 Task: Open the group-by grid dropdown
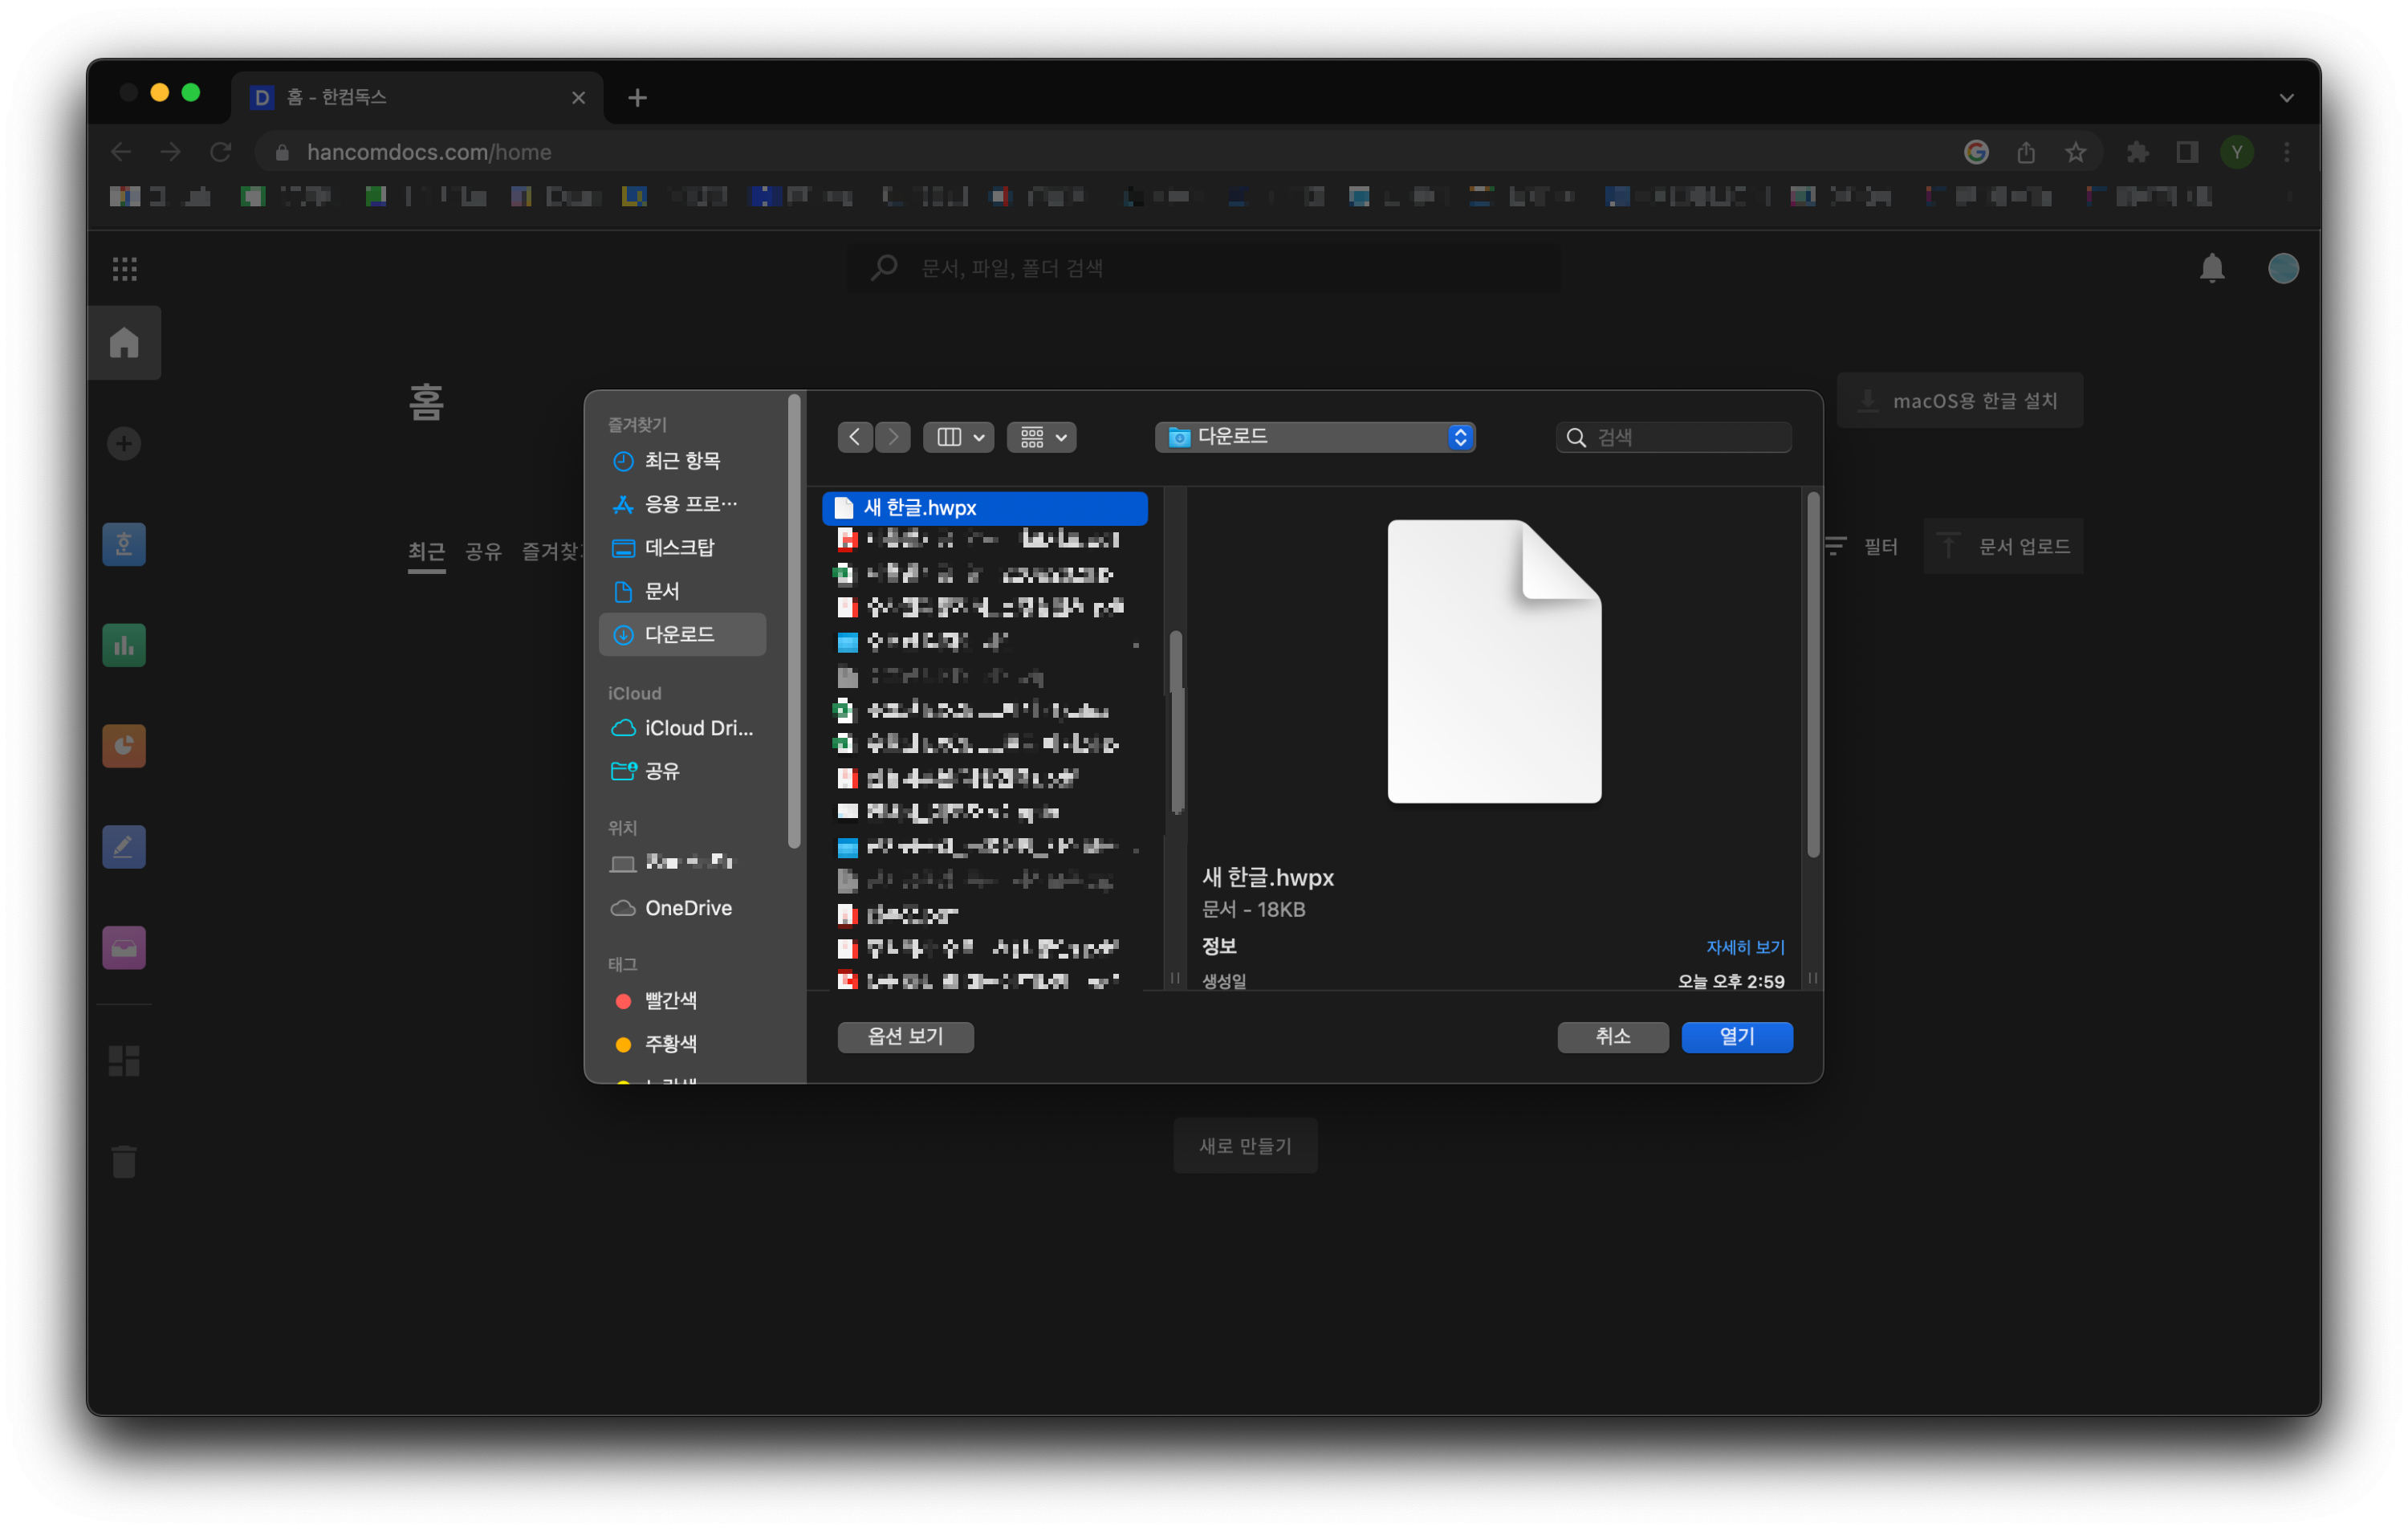coord(1041,437)
